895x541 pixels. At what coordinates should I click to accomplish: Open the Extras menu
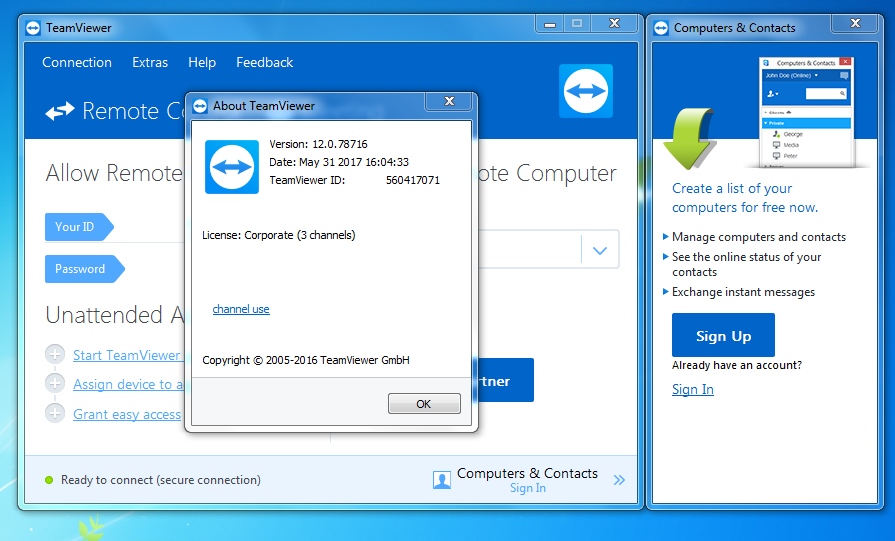pyautogui.click(x=150, y=62)
